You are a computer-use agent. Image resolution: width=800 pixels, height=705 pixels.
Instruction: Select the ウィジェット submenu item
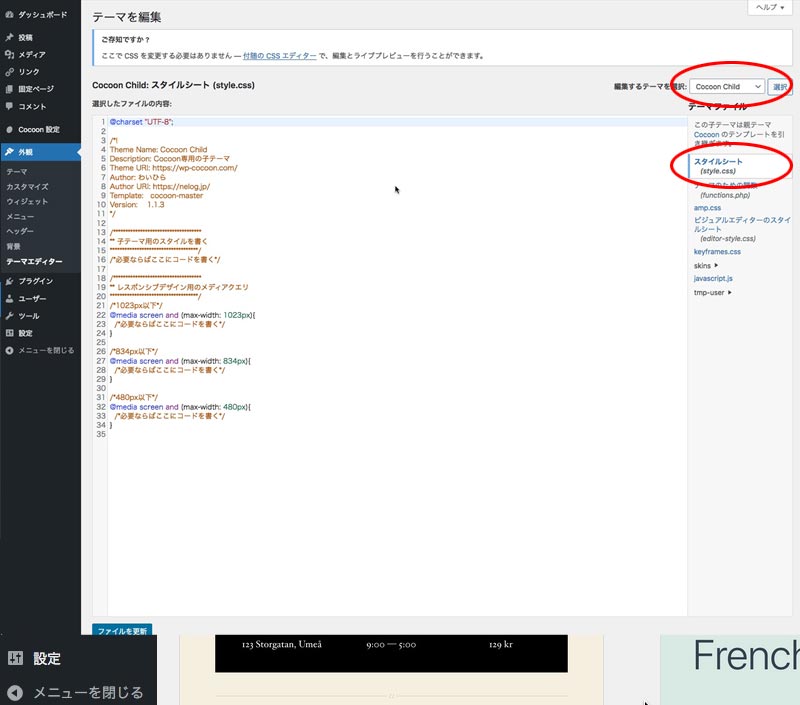point(27,202)
